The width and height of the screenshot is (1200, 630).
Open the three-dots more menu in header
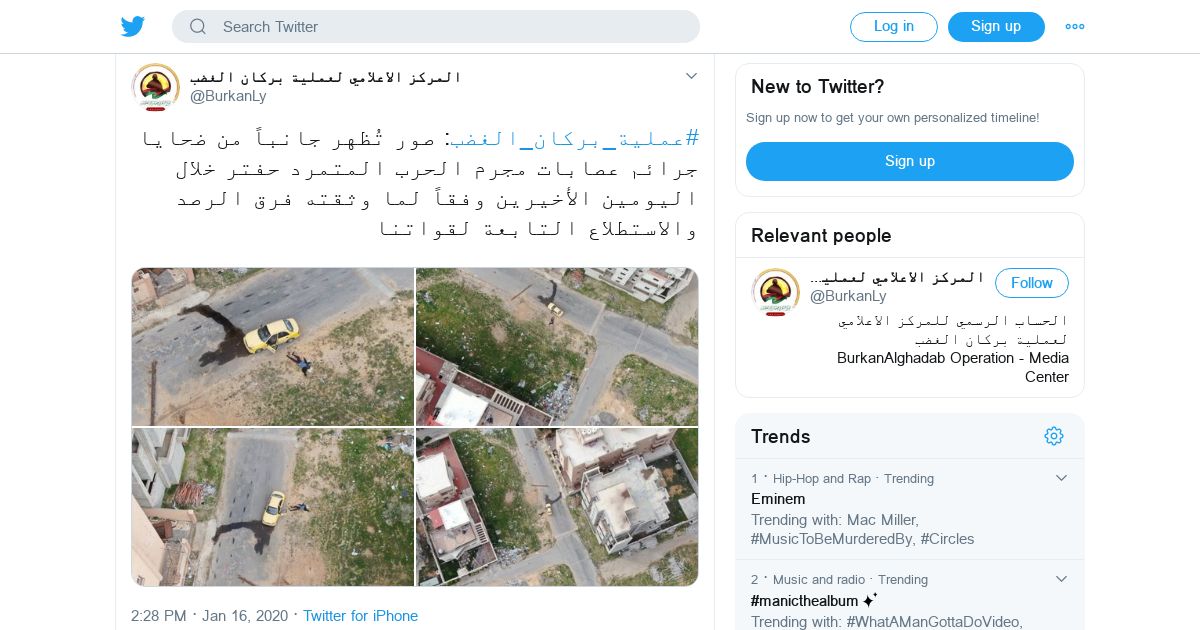tap(1075, 27)
